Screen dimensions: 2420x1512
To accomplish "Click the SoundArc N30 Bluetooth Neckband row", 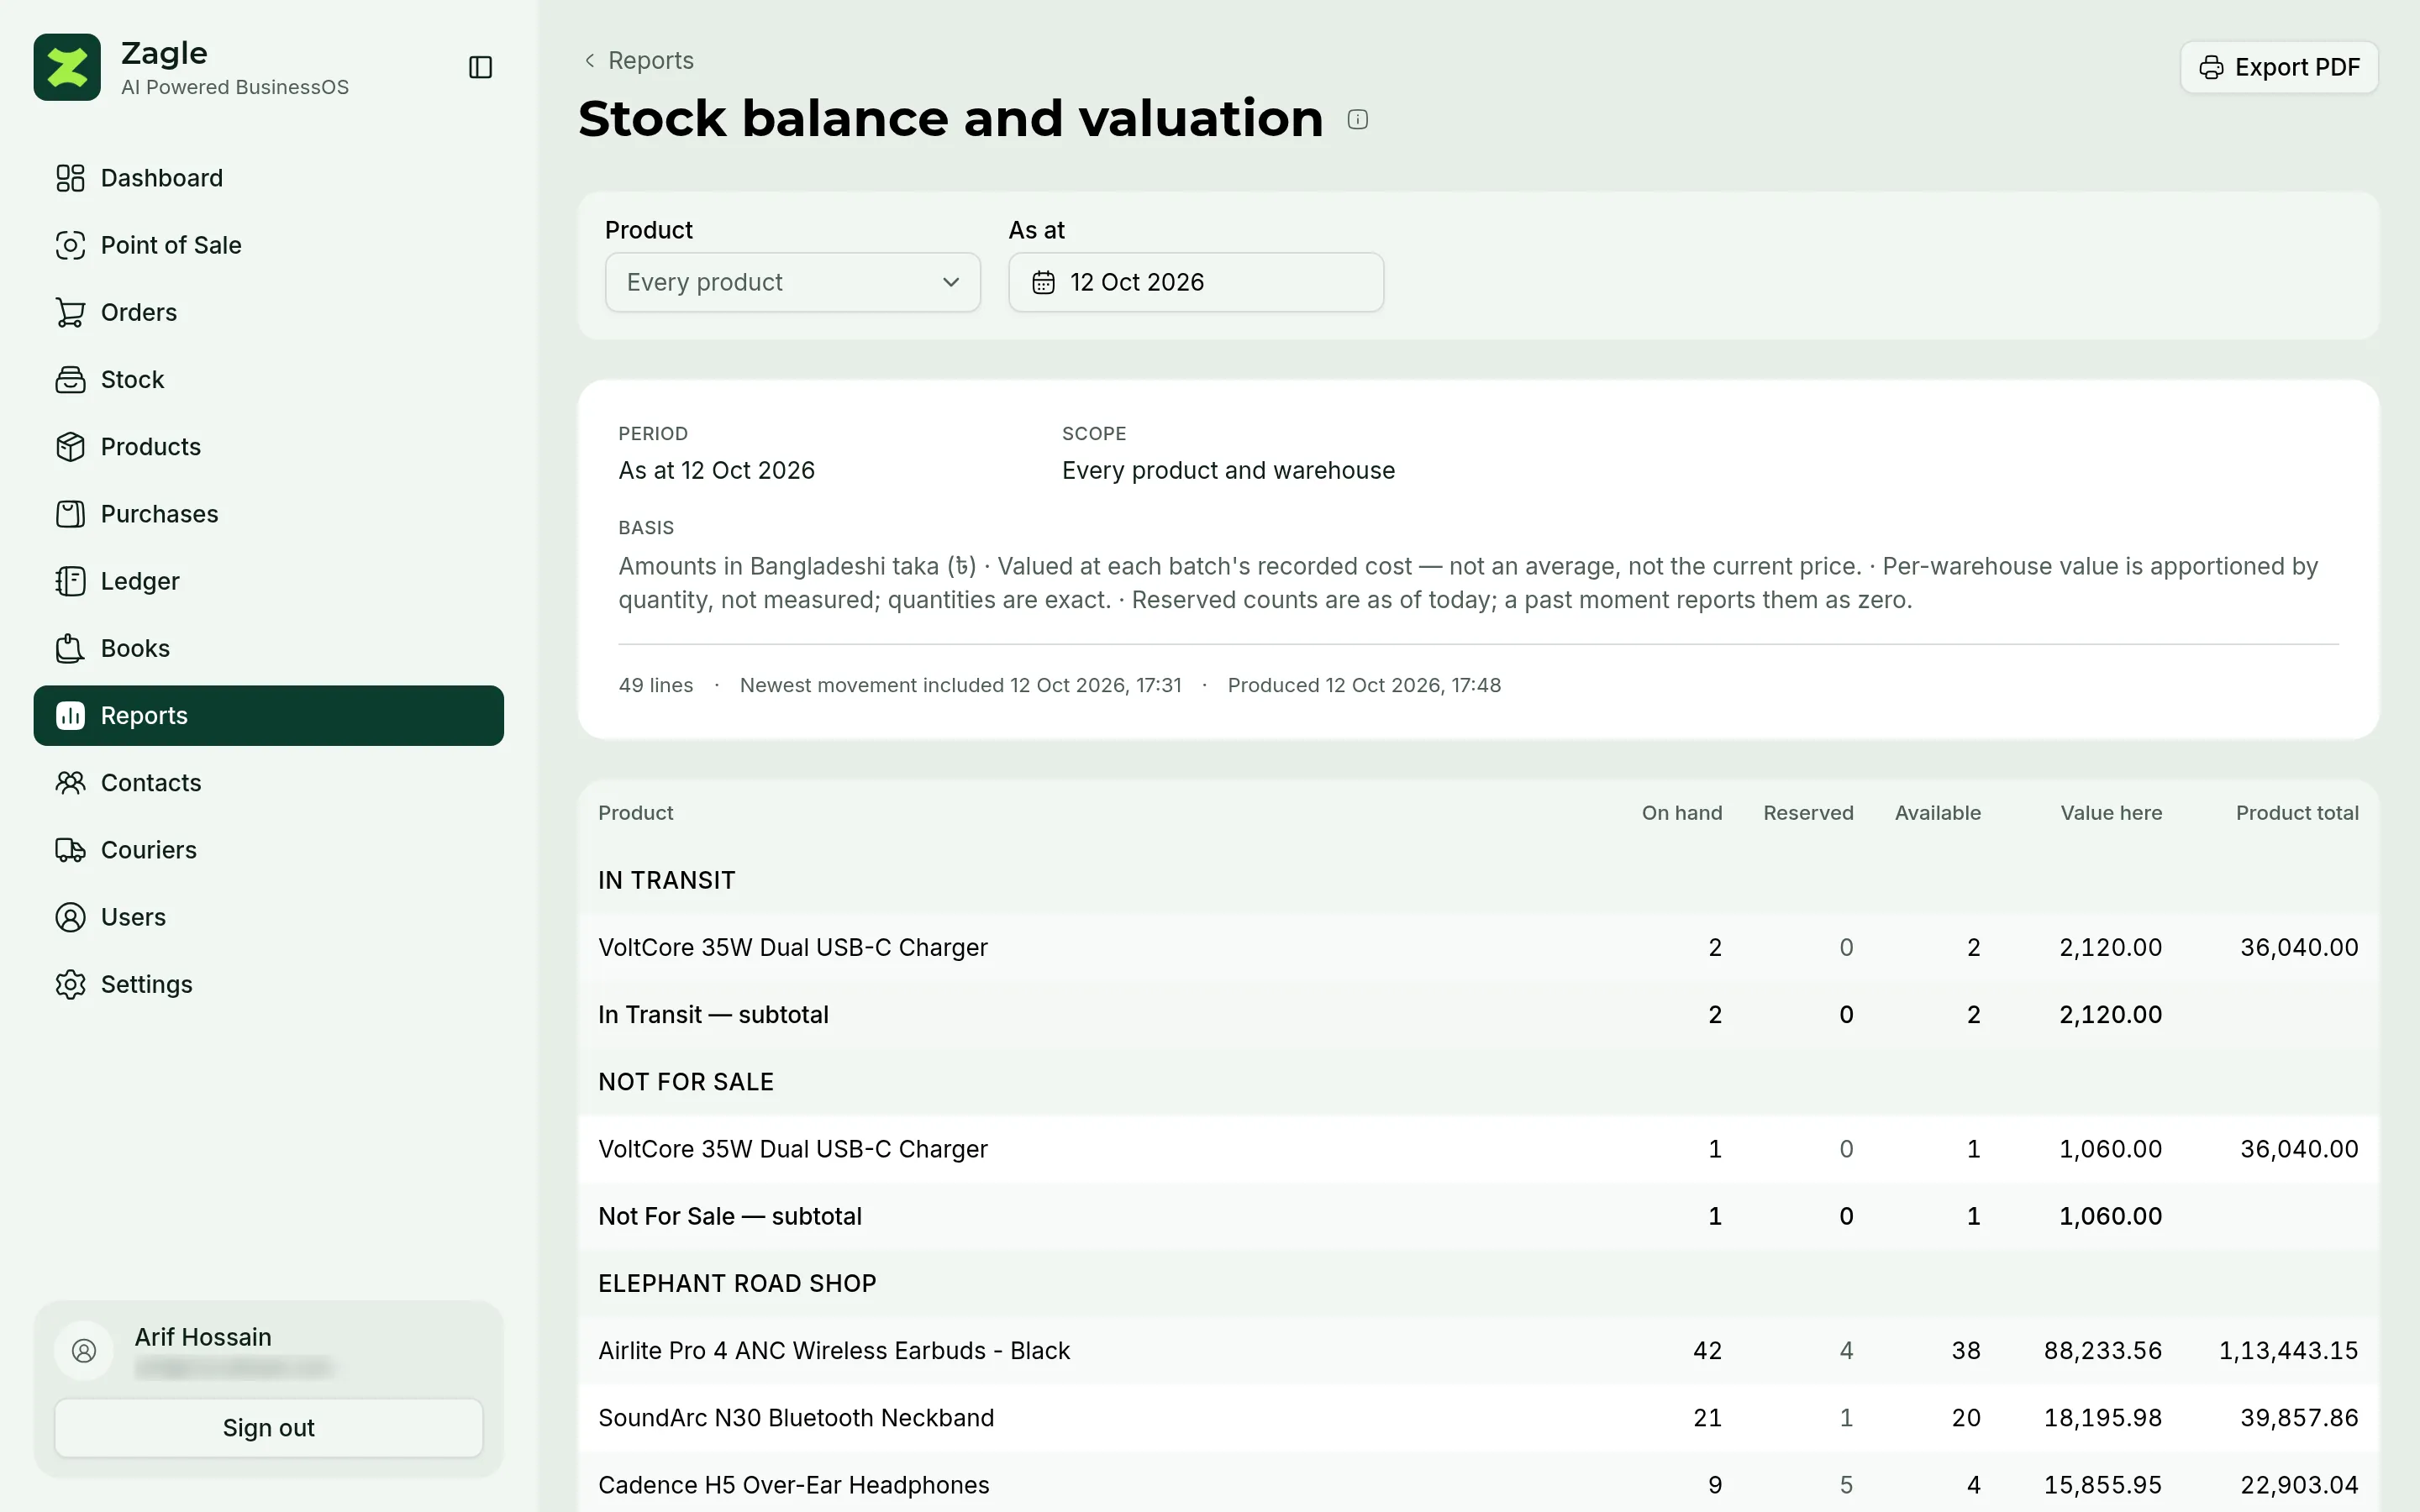I will click(x=1478, y=1418).
